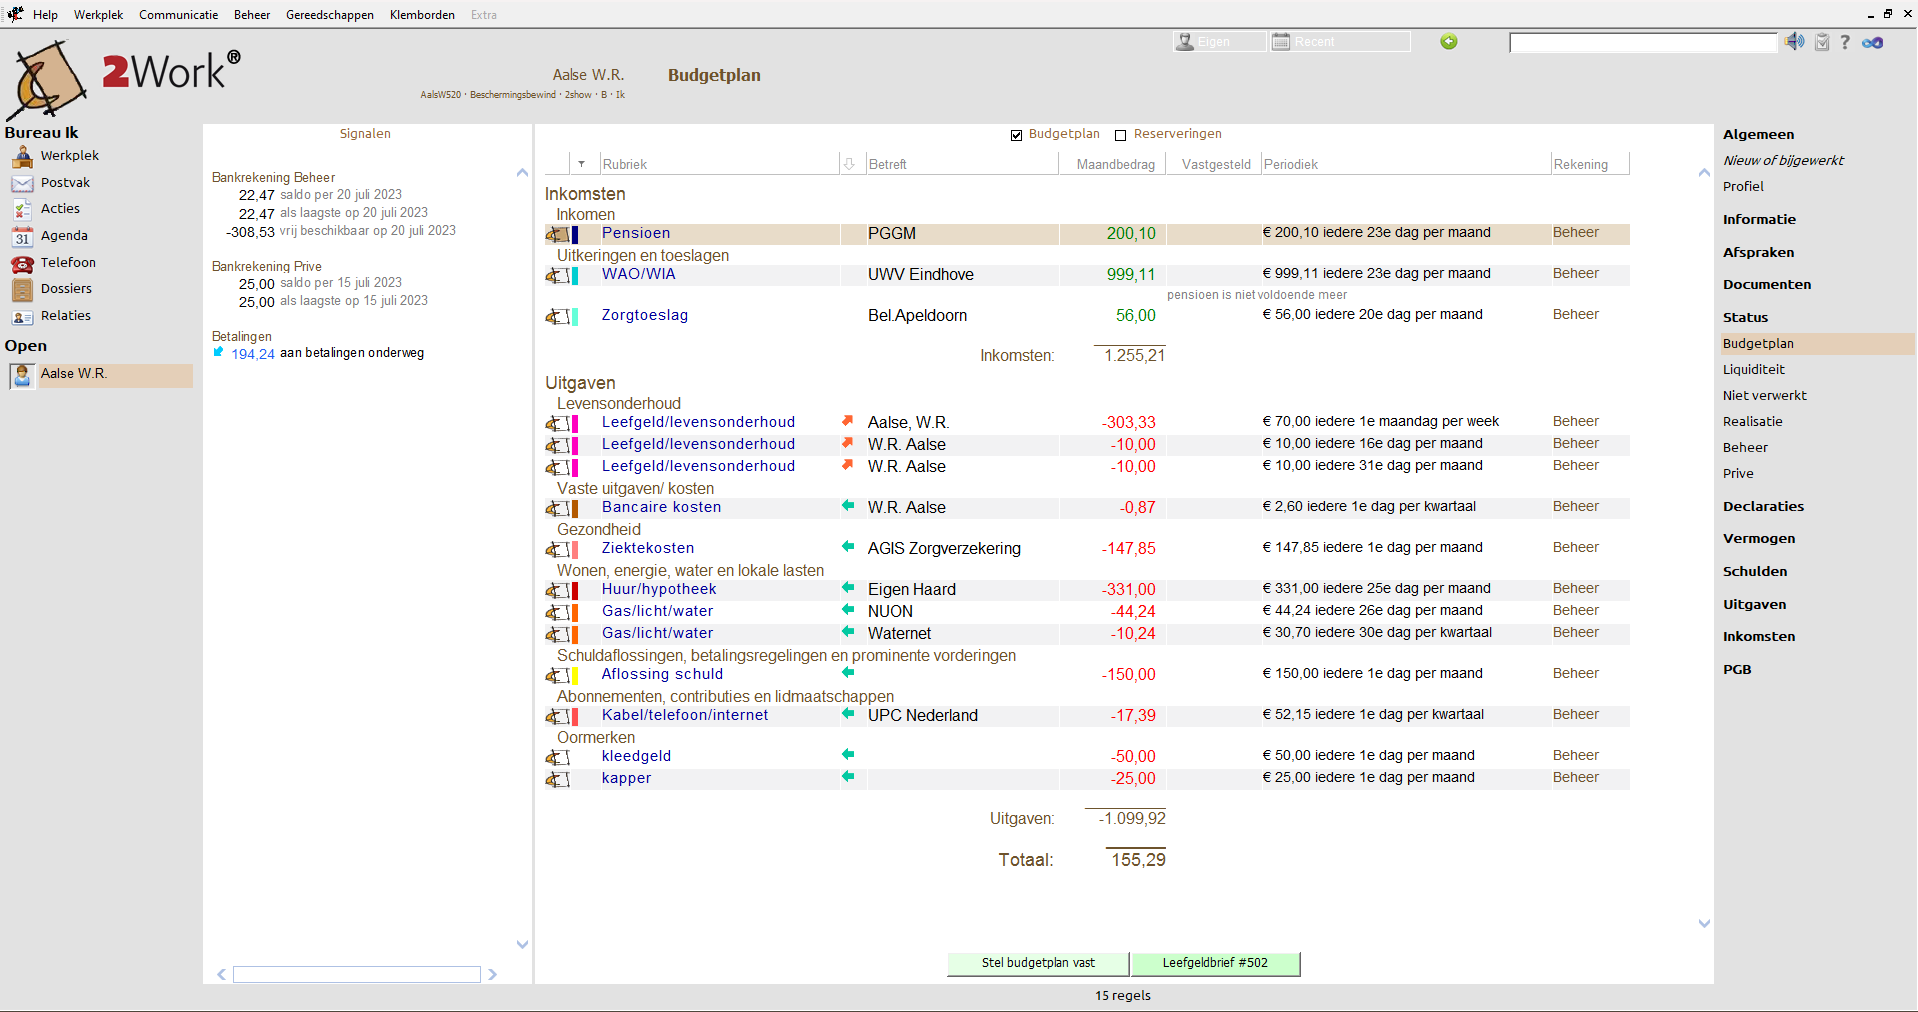Click the green back arrow in the toolbar
The image size is (1918, 1012).
tap(1448, 41)
